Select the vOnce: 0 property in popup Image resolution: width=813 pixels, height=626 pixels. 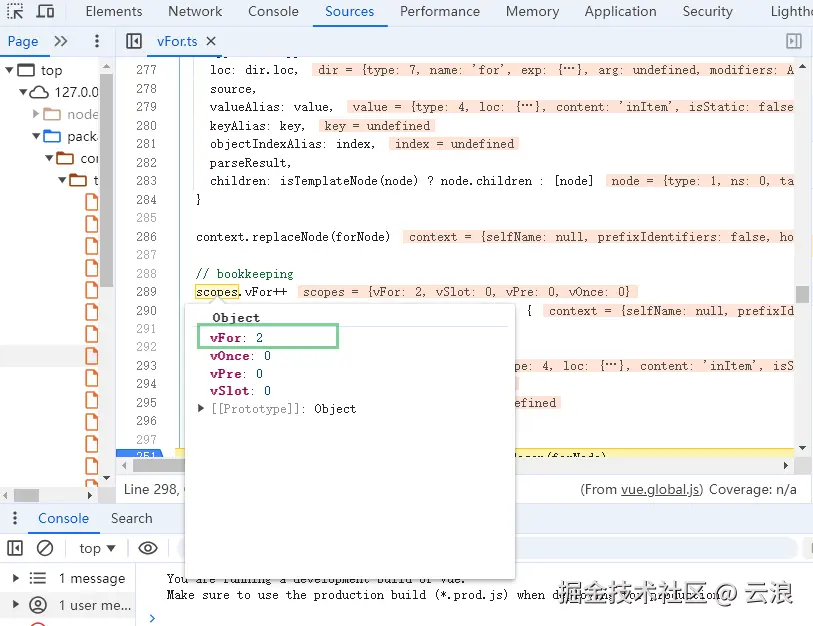click(x=241, y=356)
